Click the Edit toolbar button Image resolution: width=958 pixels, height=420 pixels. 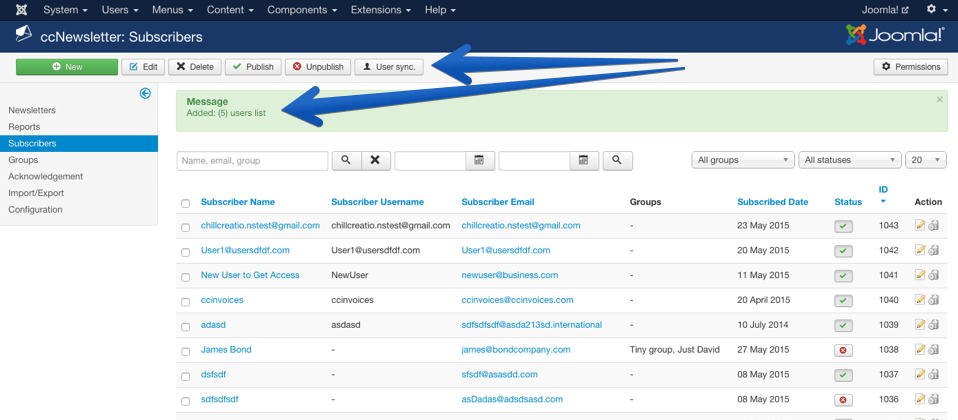point(143,67)
